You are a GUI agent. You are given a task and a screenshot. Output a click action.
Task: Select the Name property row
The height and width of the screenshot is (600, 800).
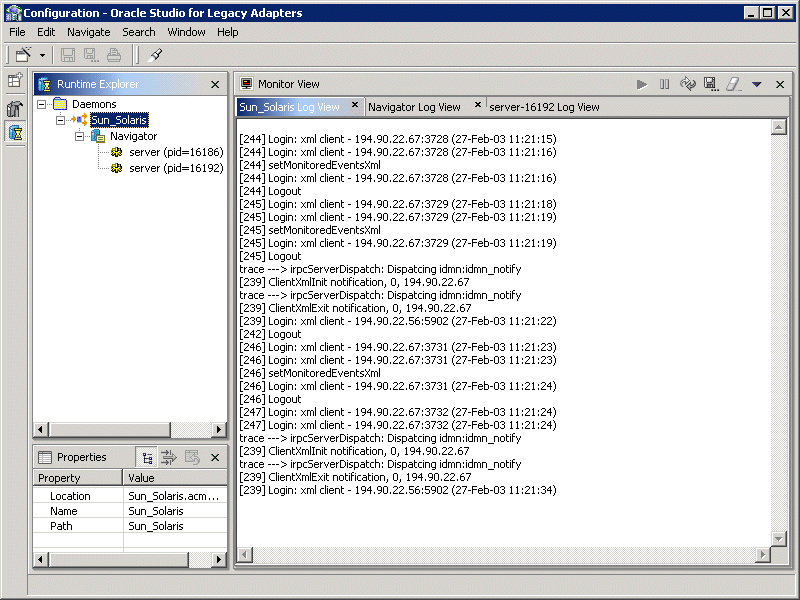click(x=130, y=511)
